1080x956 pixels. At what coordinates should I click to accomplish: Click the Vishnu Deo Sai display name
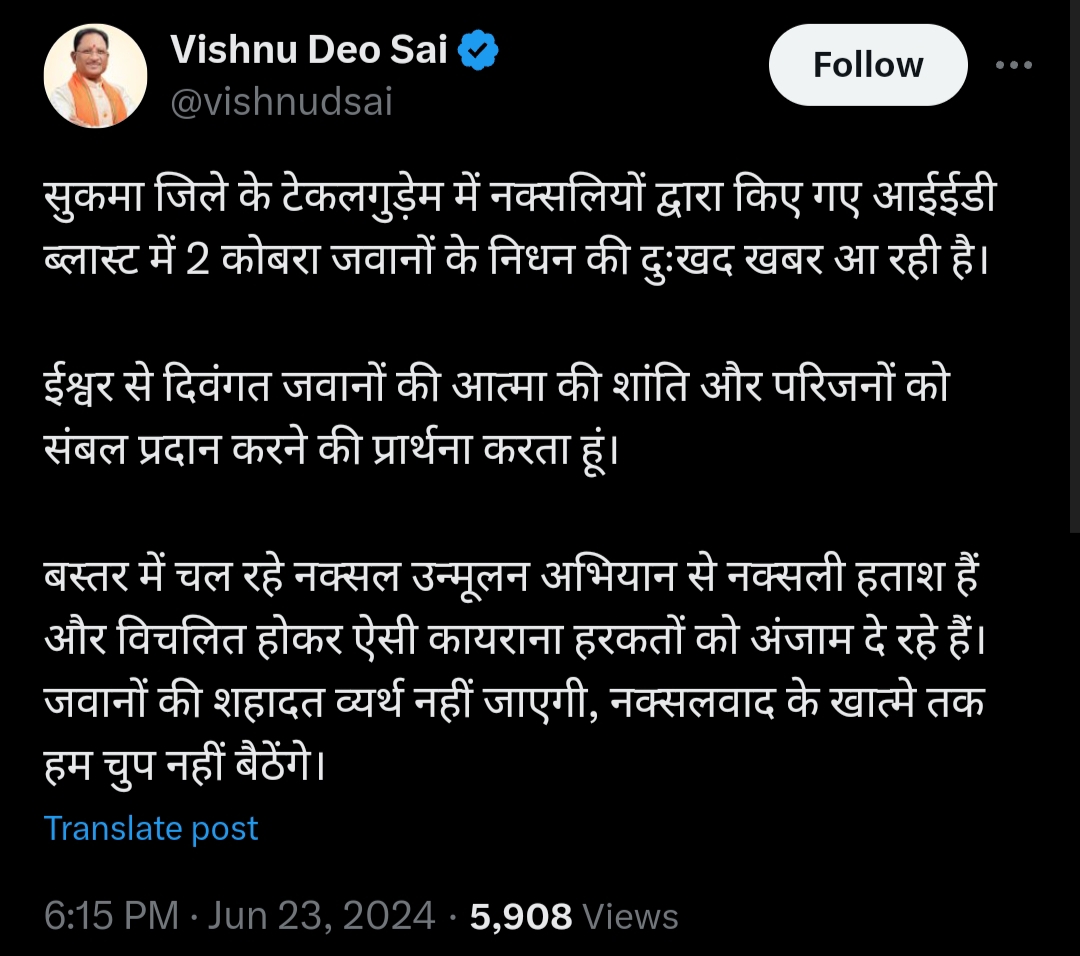click(x=310, y=50)
